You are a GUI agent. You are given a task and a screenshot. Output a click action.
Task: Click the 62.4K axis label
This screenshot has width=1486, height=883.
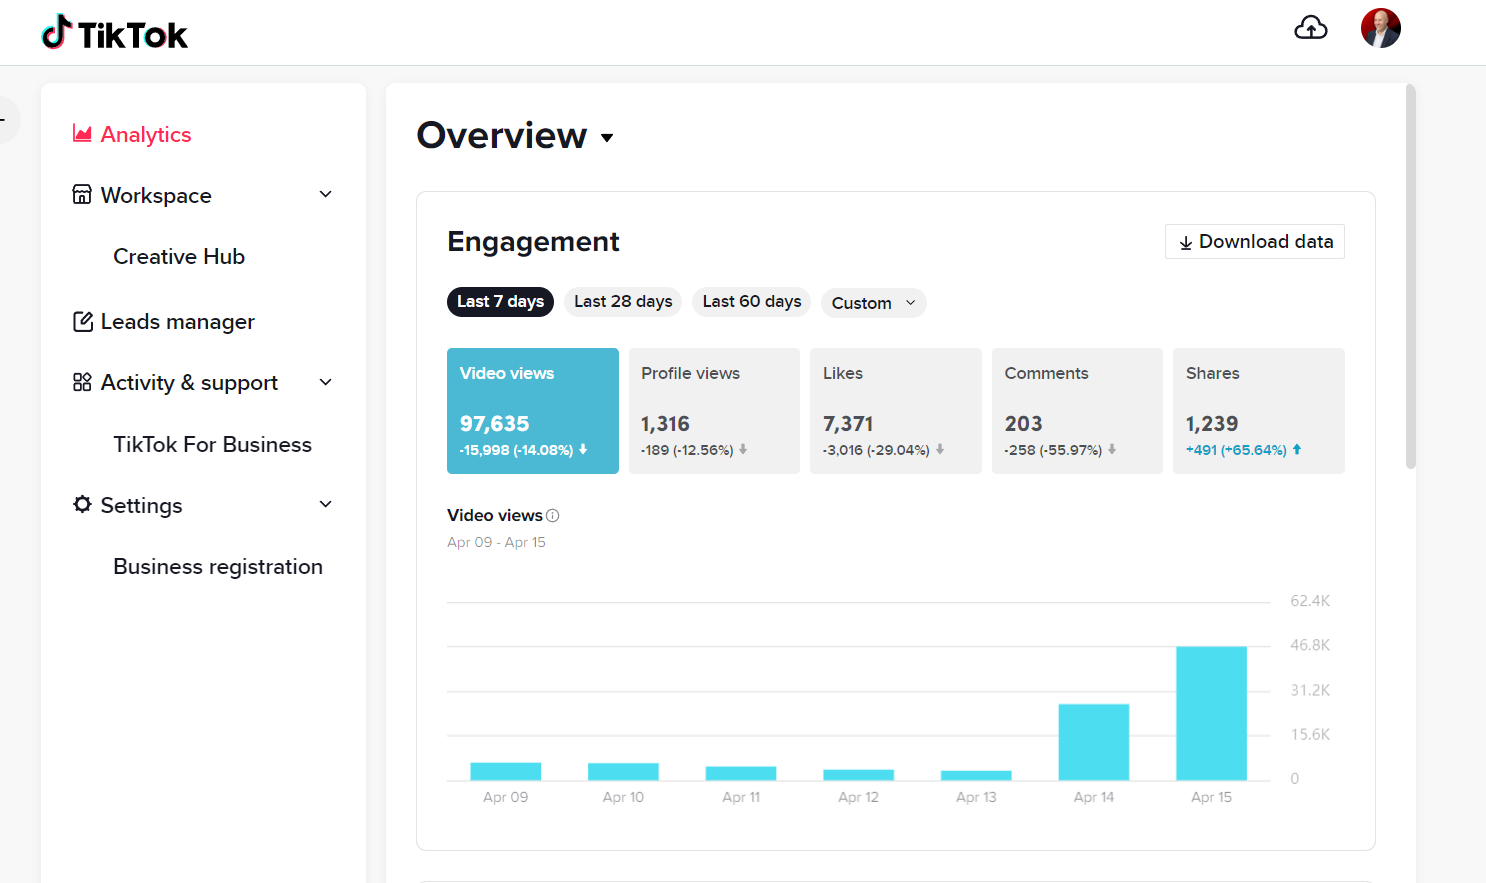[1310, 601]
